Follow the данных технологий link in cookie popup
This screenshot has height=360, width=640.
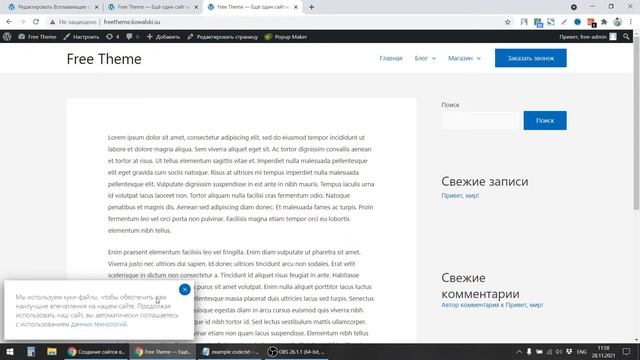99,324
